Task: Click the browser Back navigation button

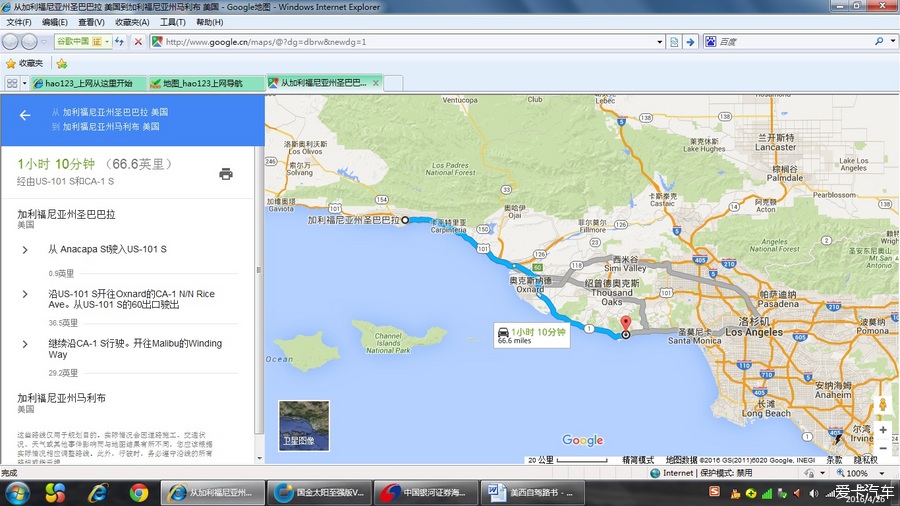Action: (10, 42)
